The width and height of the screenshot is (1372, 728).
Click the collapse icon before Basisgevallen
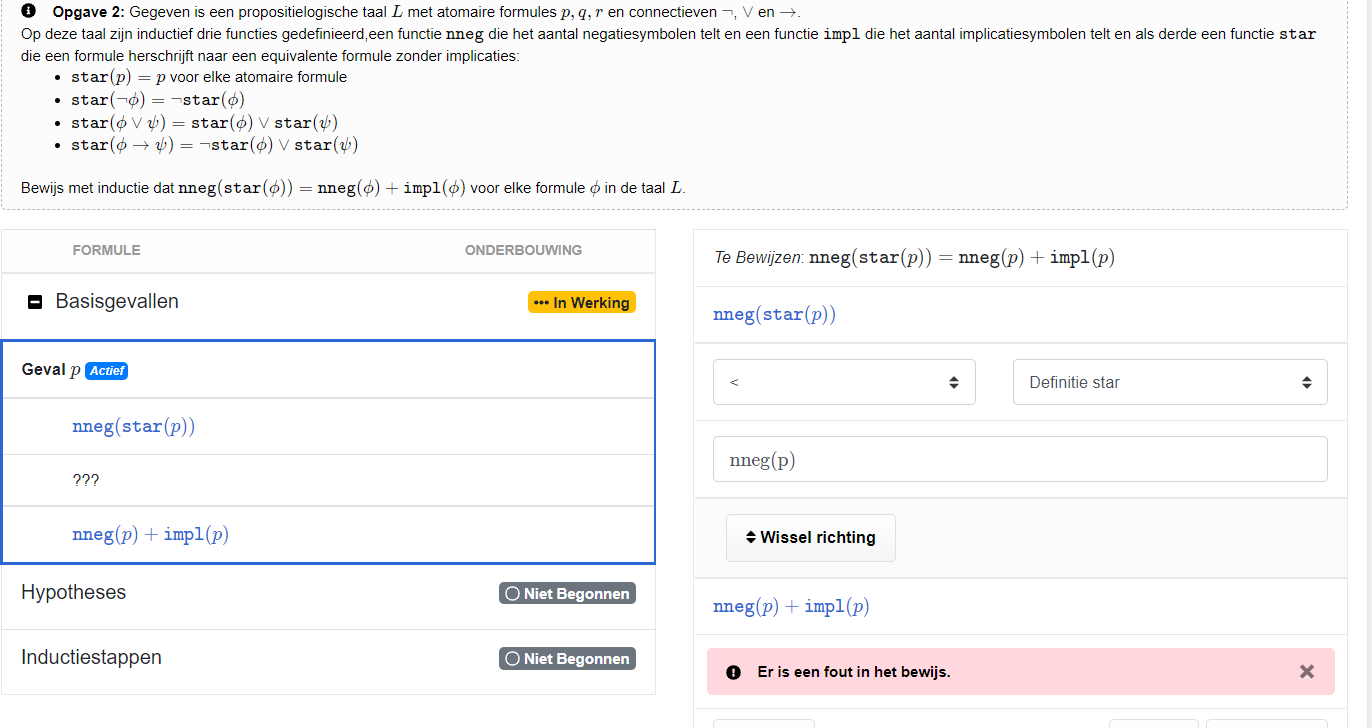[34, 301]
